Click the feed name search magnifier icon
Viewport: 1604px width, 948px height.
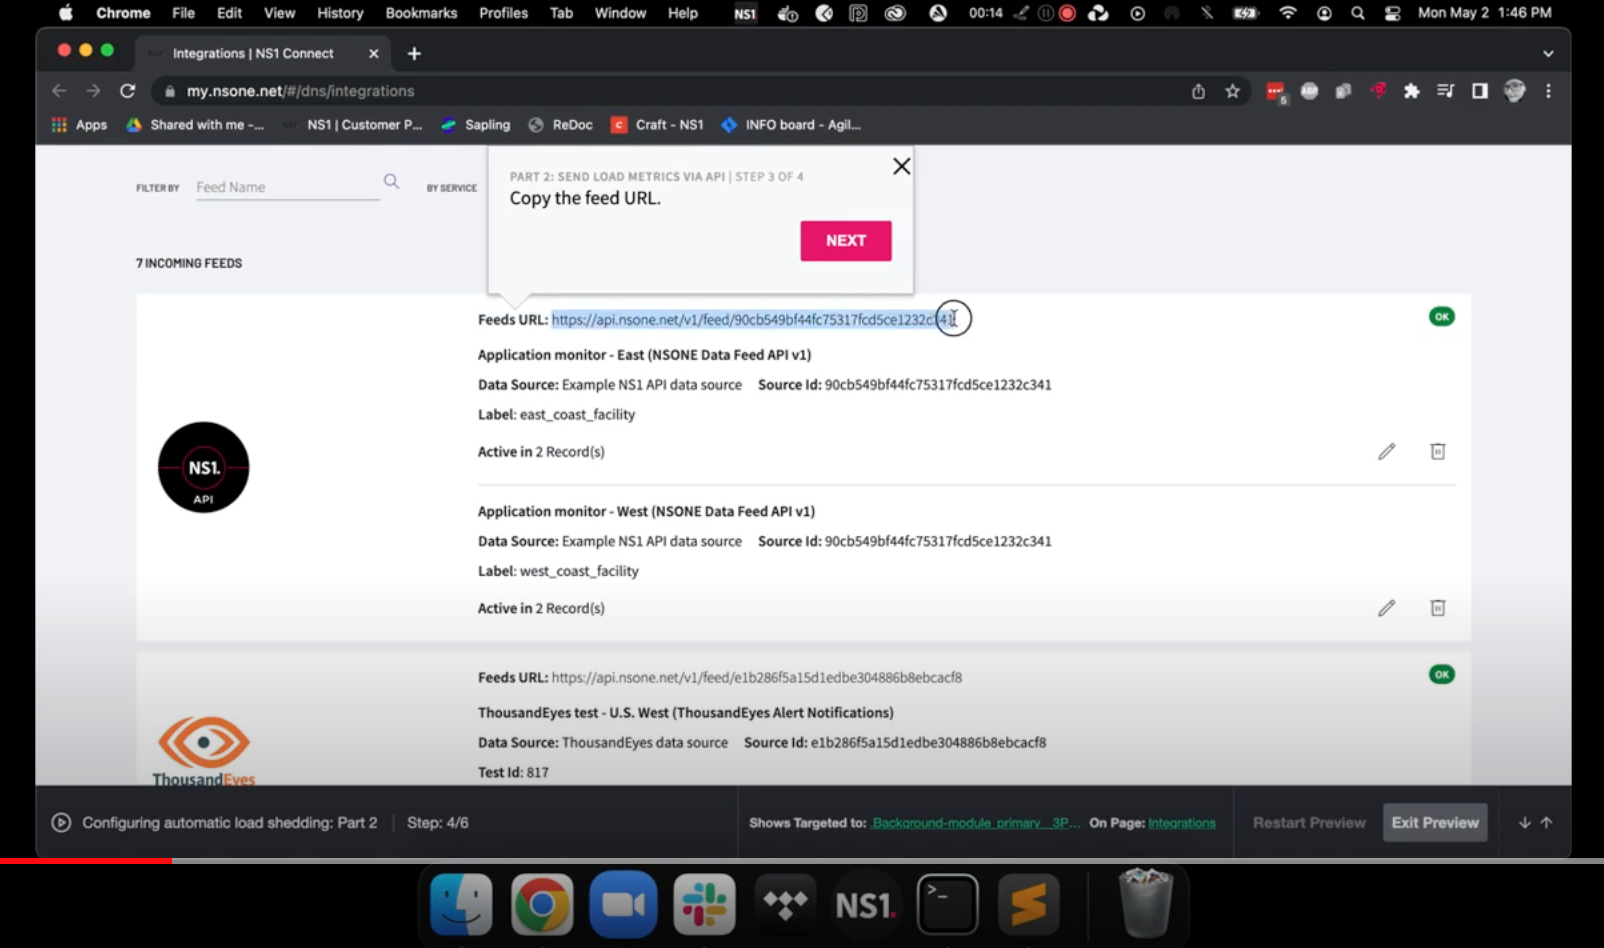coord(391,181)
